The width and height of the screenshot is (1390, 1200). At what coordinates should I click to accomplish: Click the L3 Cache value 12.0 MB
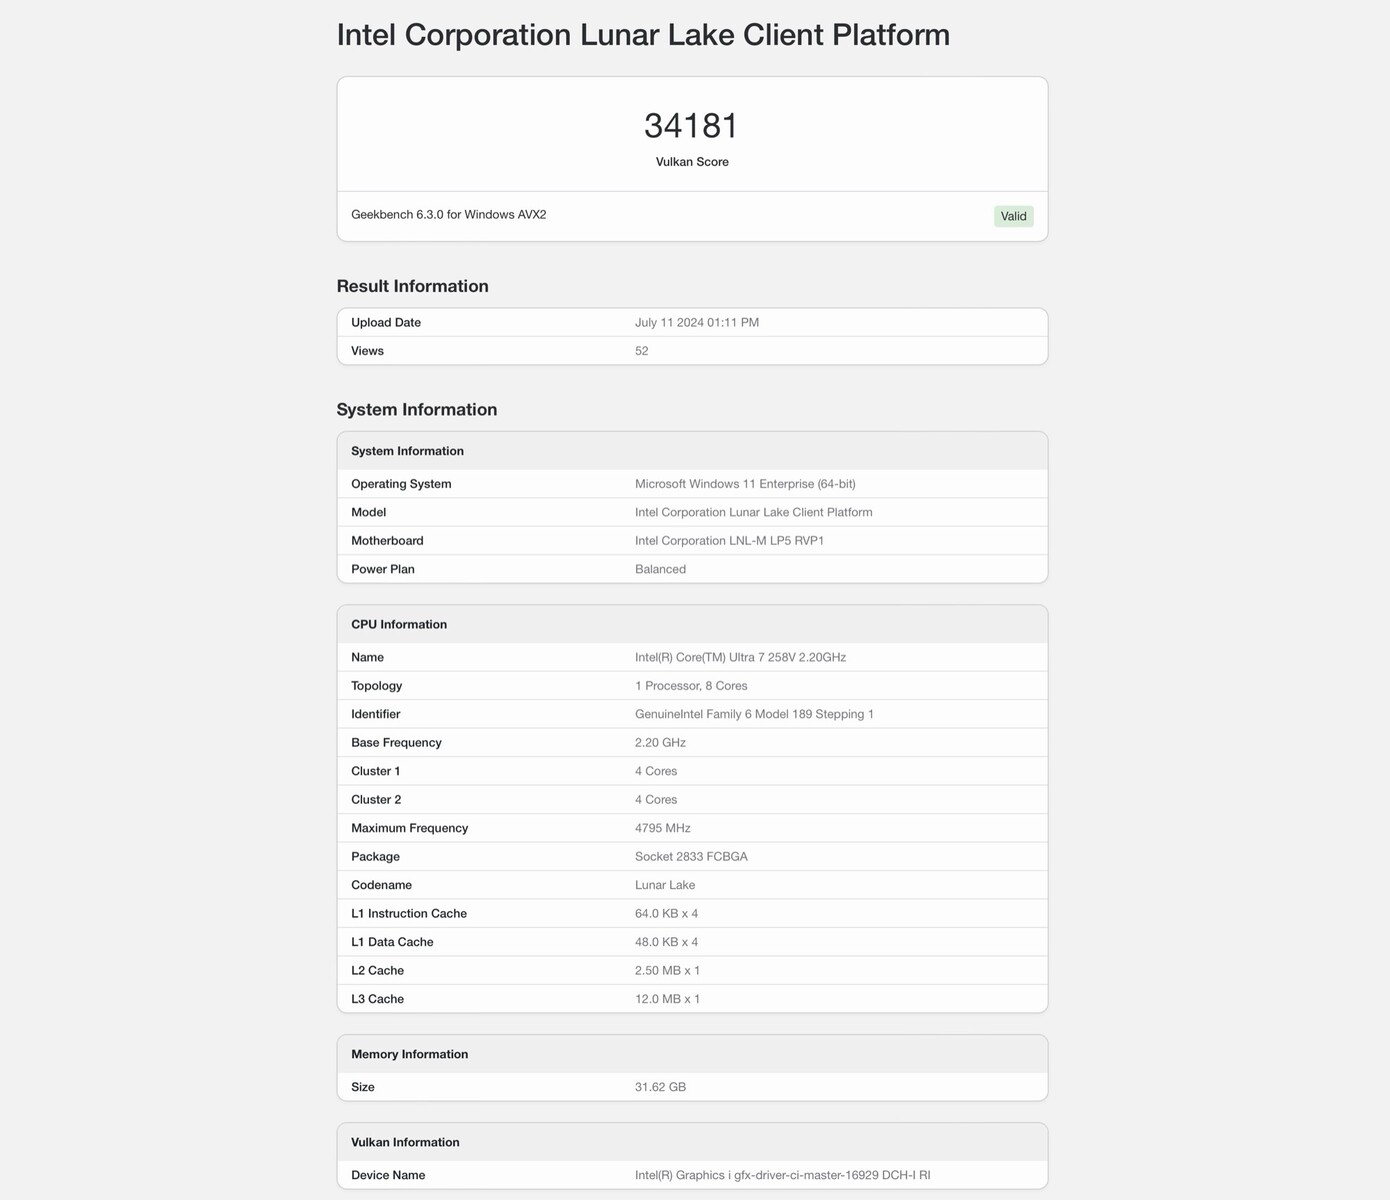(x=667, y=999)
